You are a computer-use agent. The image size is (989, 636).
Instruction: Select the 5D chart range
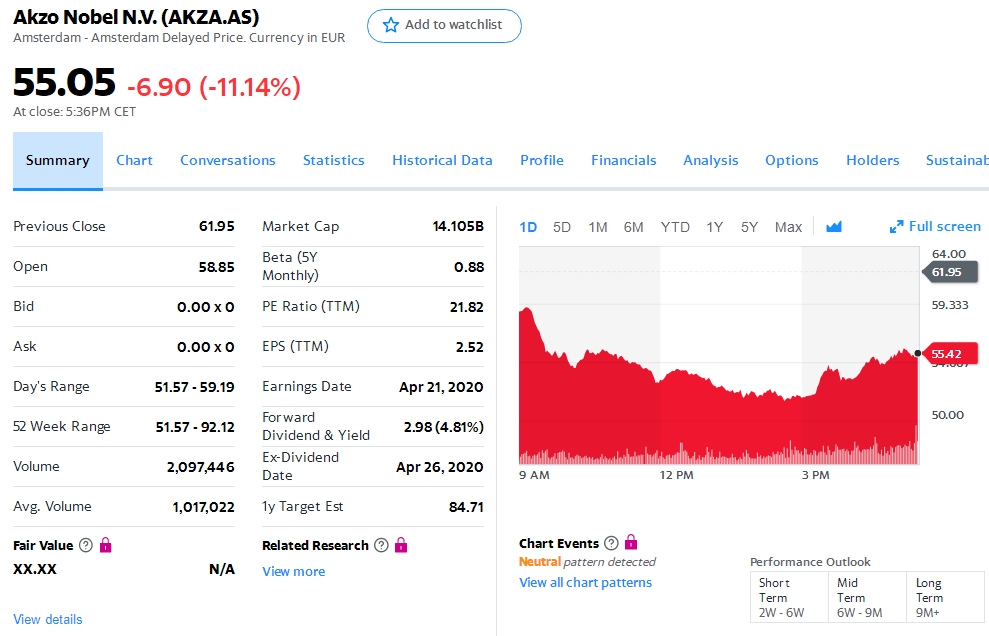coord(562,227)
